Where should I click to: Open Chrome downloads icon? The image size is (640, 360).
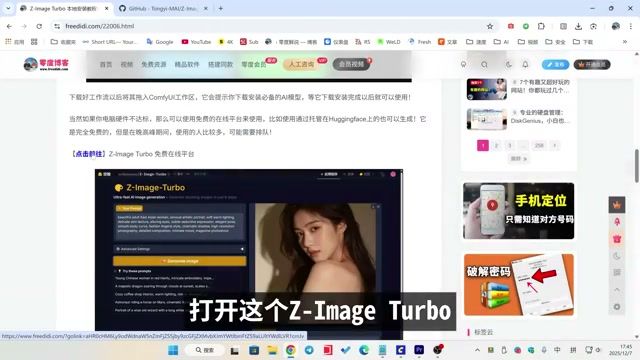(x=578, y=26)
